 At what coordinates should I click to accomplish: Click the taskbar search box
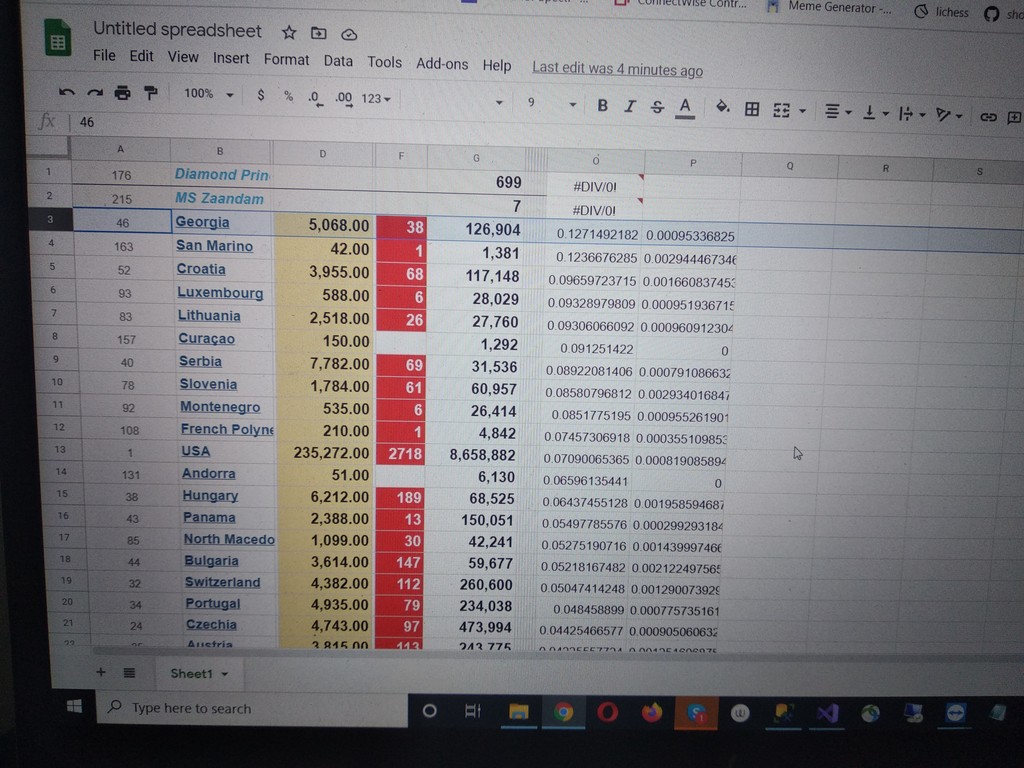(252, 709)
